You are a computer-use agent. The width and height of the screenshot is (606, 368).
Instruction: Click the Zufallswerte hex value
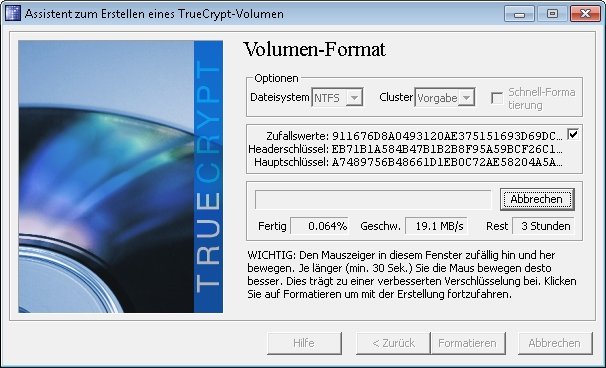click(x=447, y=136)
